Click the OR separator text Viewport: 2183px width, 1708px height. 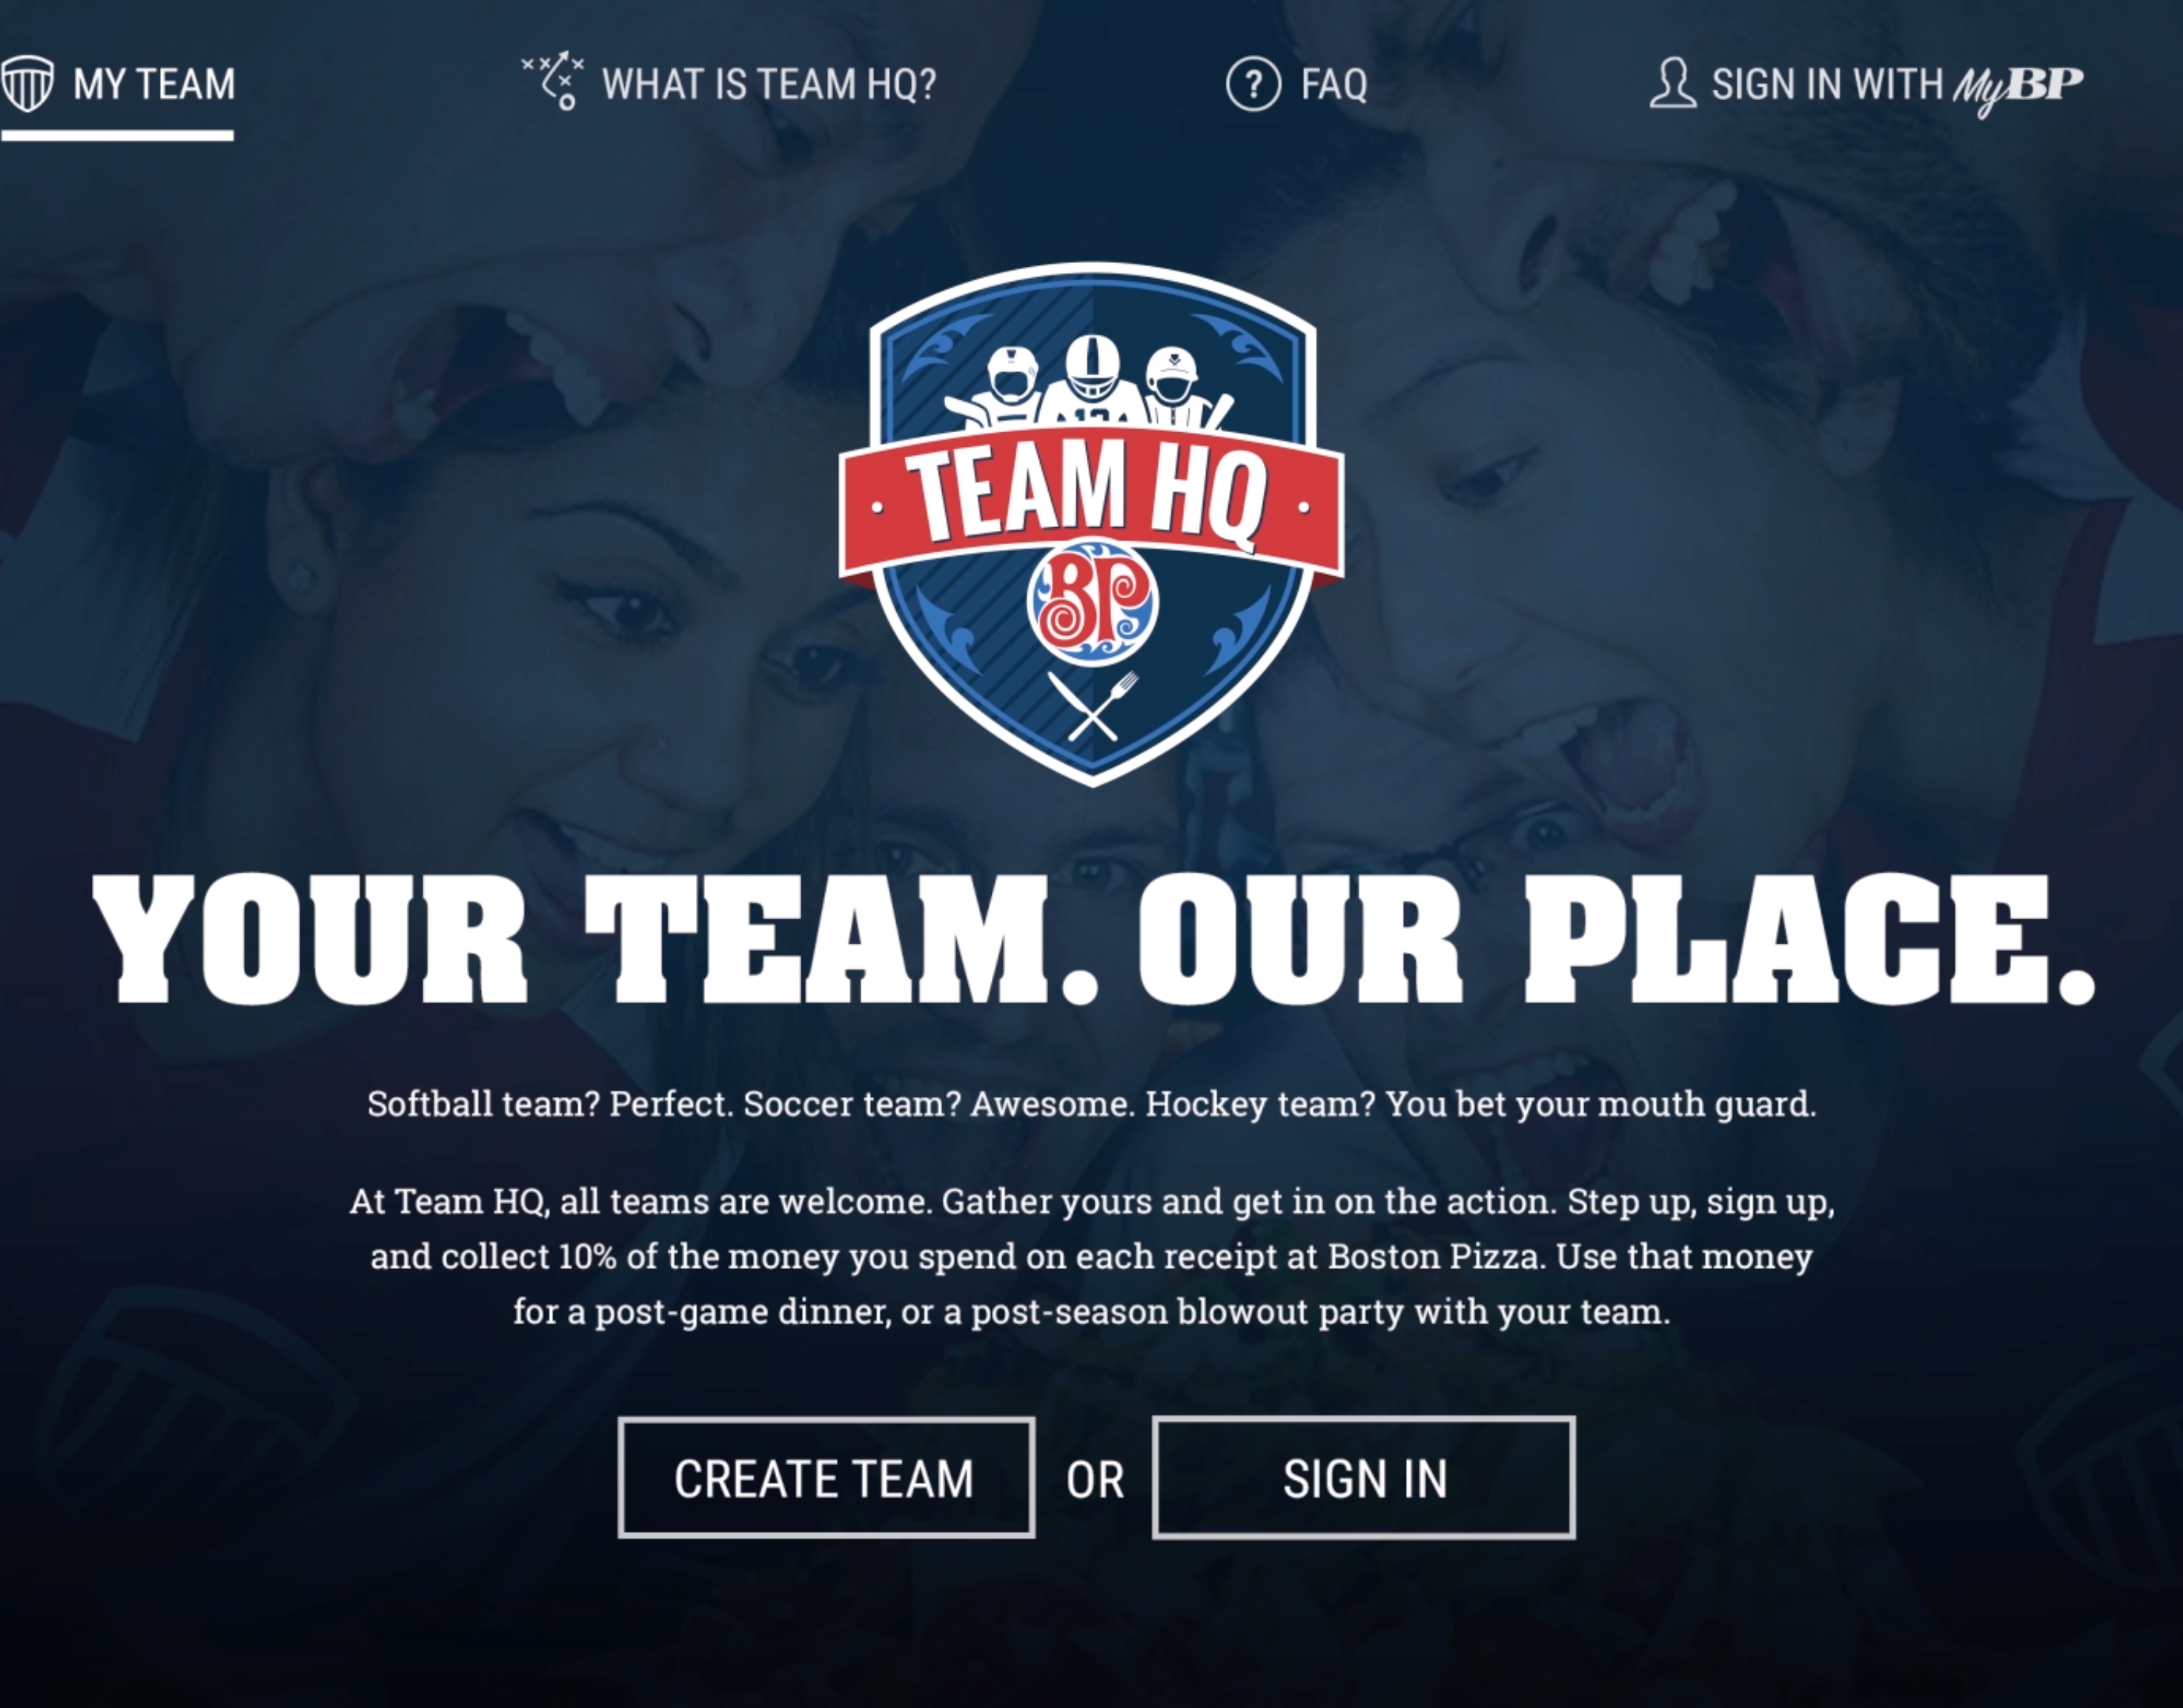(1095, 1480)
